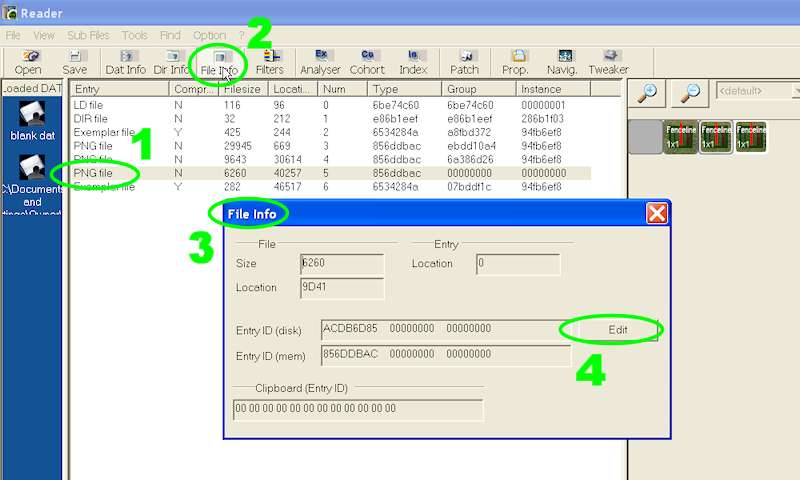Click the Entry ID (mem) field
The image size is (800, 480).
point(446,355)
